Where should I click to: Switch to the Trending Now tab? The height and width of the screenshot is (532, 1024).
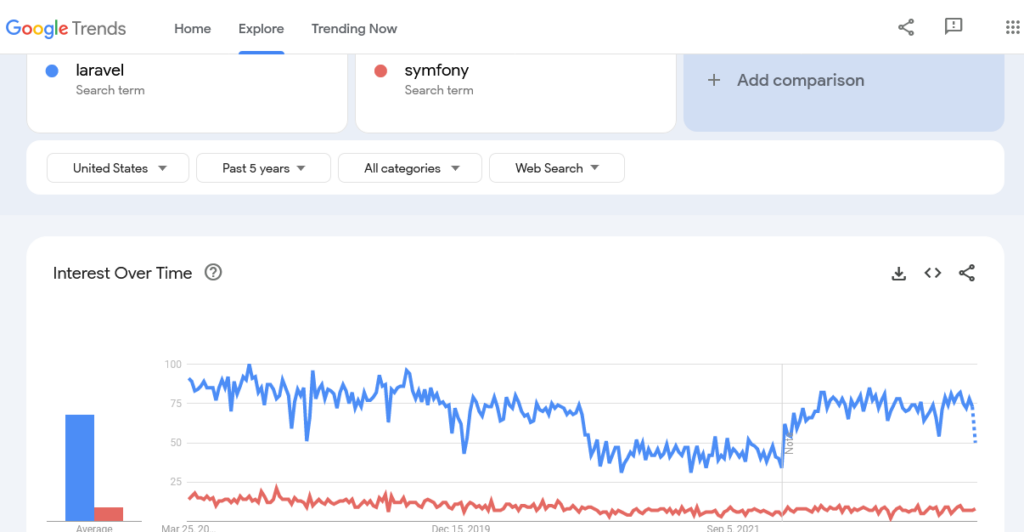354,29
